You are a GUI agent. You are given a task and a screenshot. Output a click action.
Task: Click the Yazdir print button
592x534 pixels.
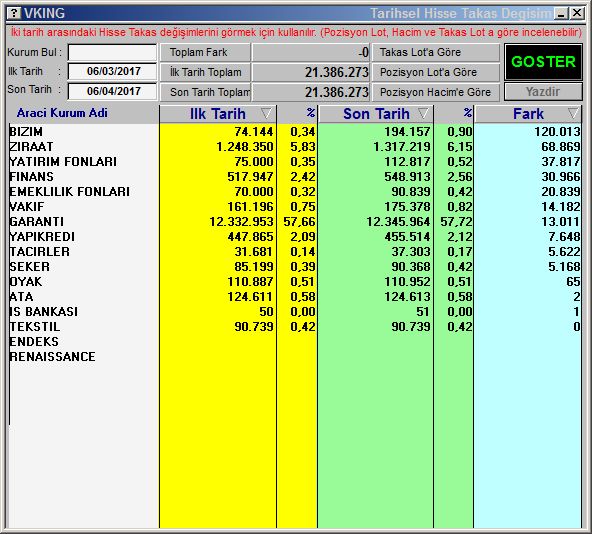543,92
